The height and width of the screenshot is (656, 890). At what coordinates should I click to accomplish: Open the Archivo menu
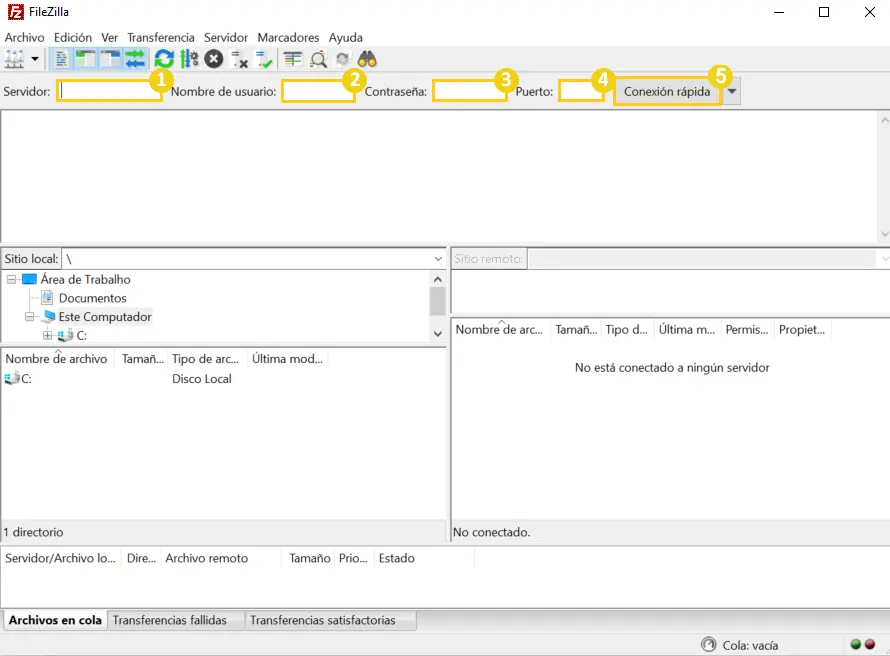coord(24,37)
